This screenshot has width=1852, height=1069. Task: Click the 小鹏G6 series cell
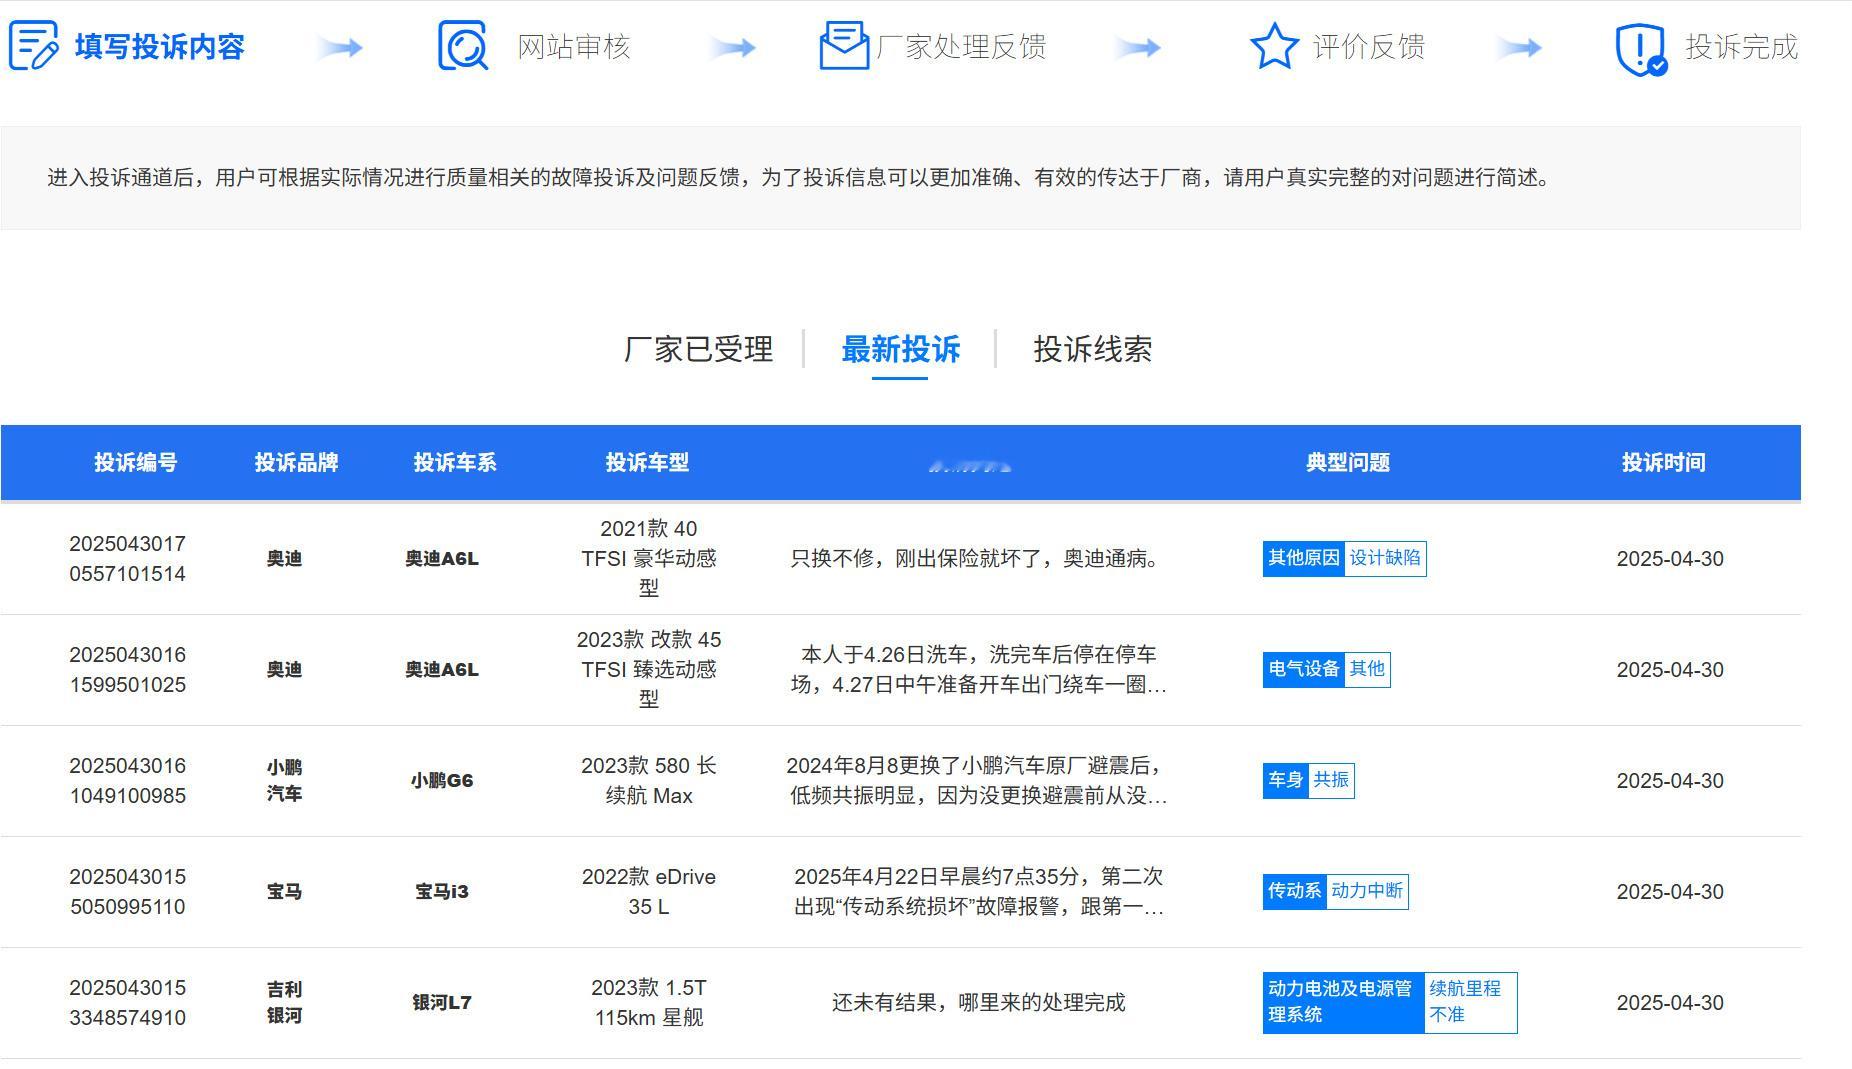[x=442, y=781]
